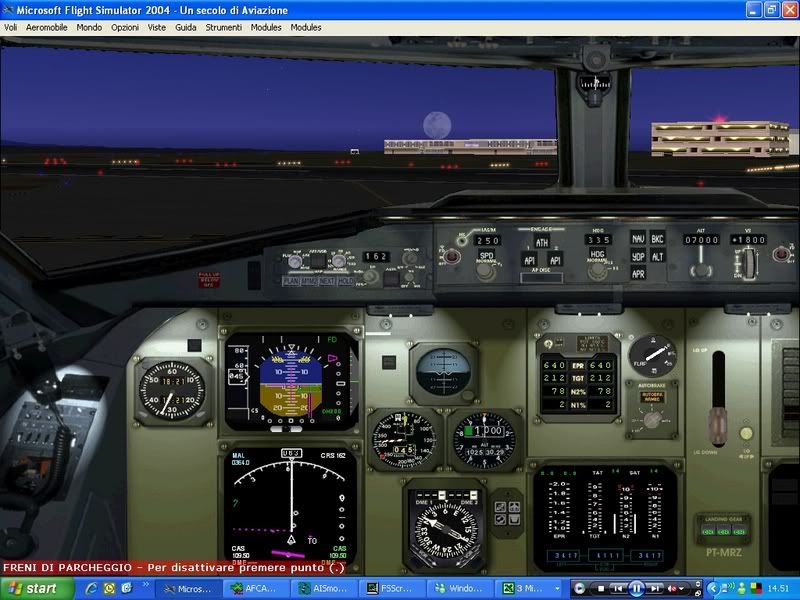This screenshot has width=800, height=600.
Task: Open the Viste menu
Action: point(157,28)
